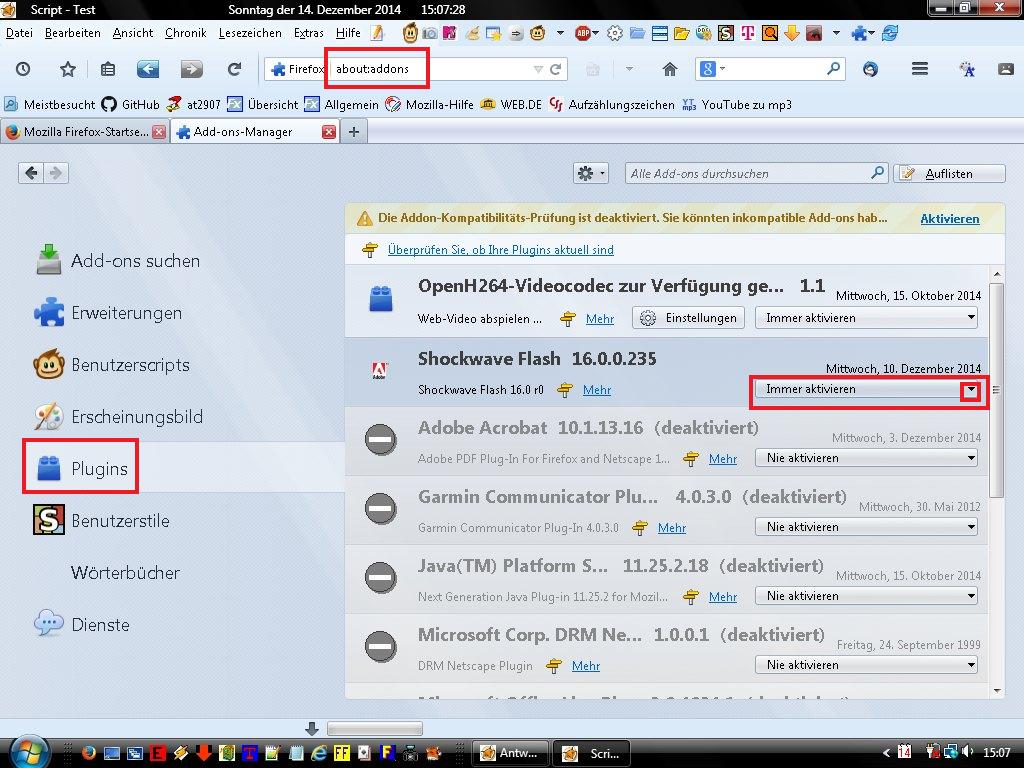Click the Home icon in the toolbar
This screenshot has width=1024, height=768.
click(669, 69)
